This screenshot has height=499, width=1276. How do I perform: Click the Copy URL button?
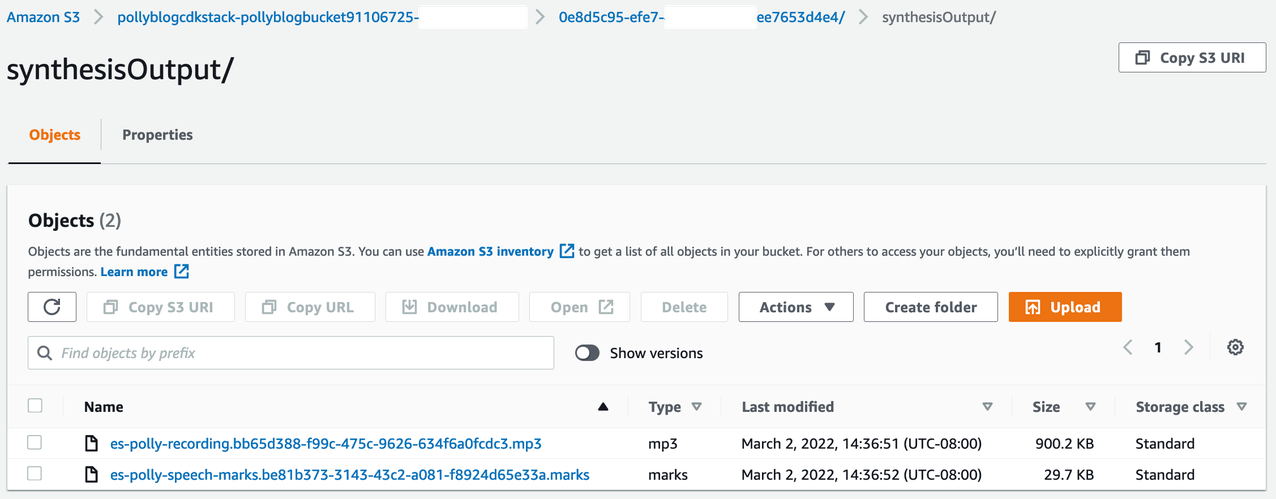click(x=312, y=307)
